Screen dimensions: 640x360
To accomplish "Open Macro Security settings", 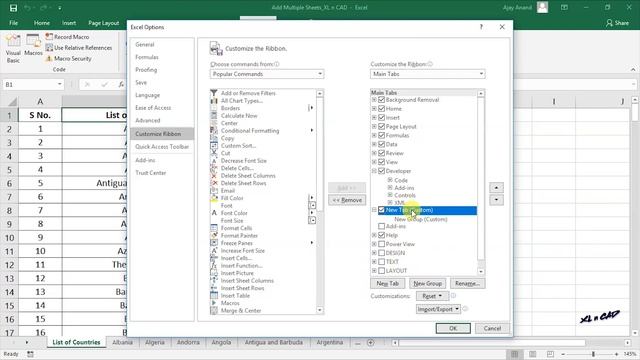I will (x=69, y=58).
